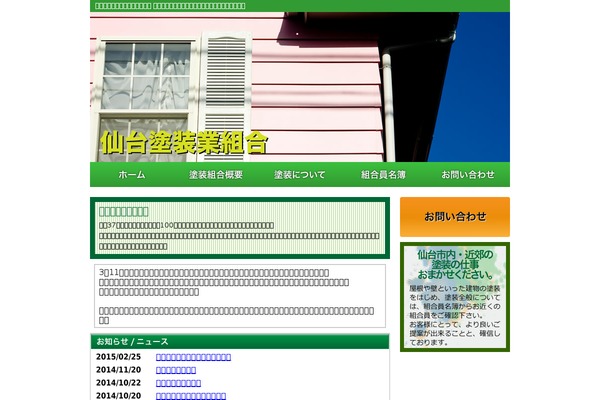The width and height of the screenshot is (600, 400).
Task: Open the news link dated 2014/11/20
Action: 176,370
